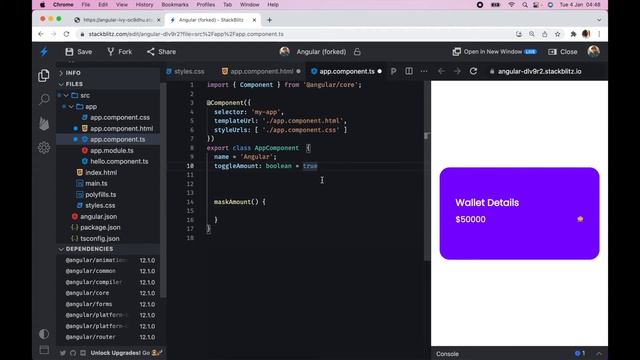Open the Search sidebar icon
640x360 pixels.
44,99
